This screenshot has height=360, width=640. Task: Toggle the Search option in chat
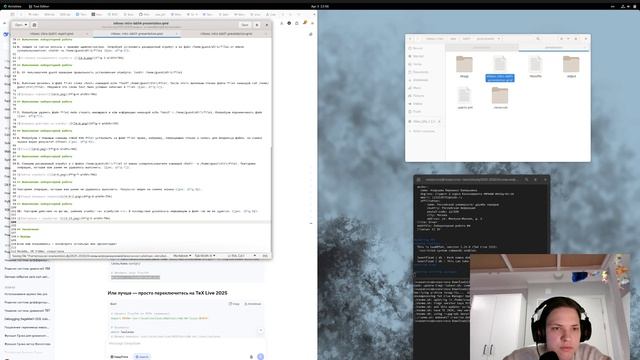coord(142,357)
